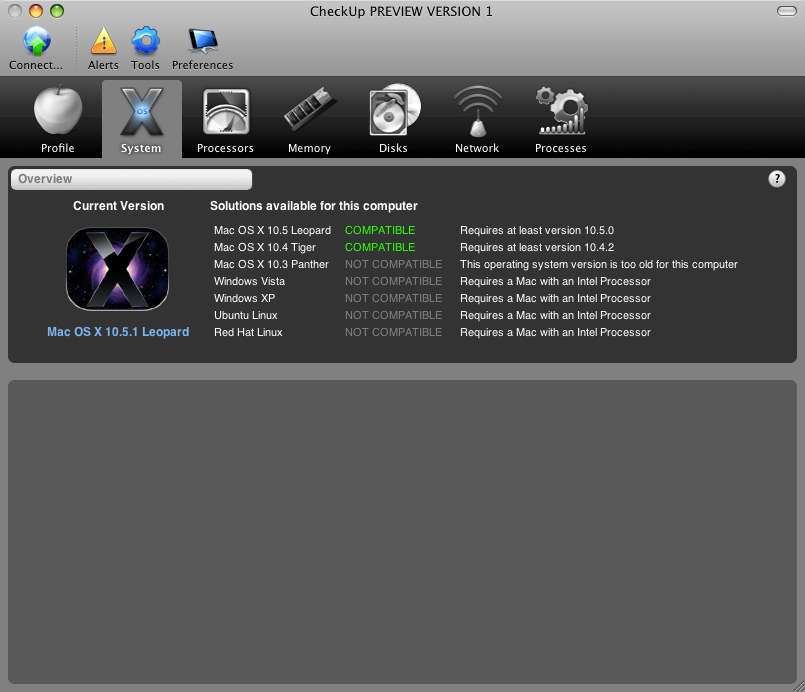
Task: Click the Connect globe icon
Action: 36,42
